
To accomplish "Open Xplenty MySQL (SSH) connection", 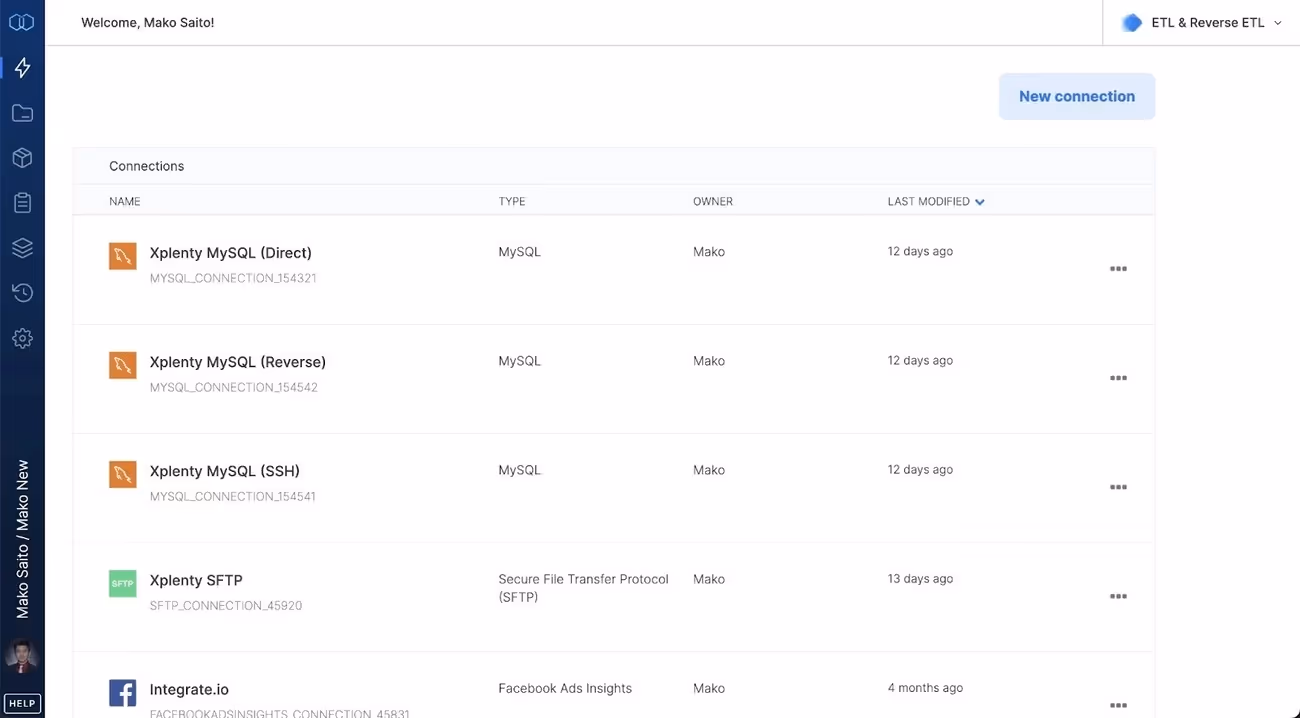I will coord(225,471).
